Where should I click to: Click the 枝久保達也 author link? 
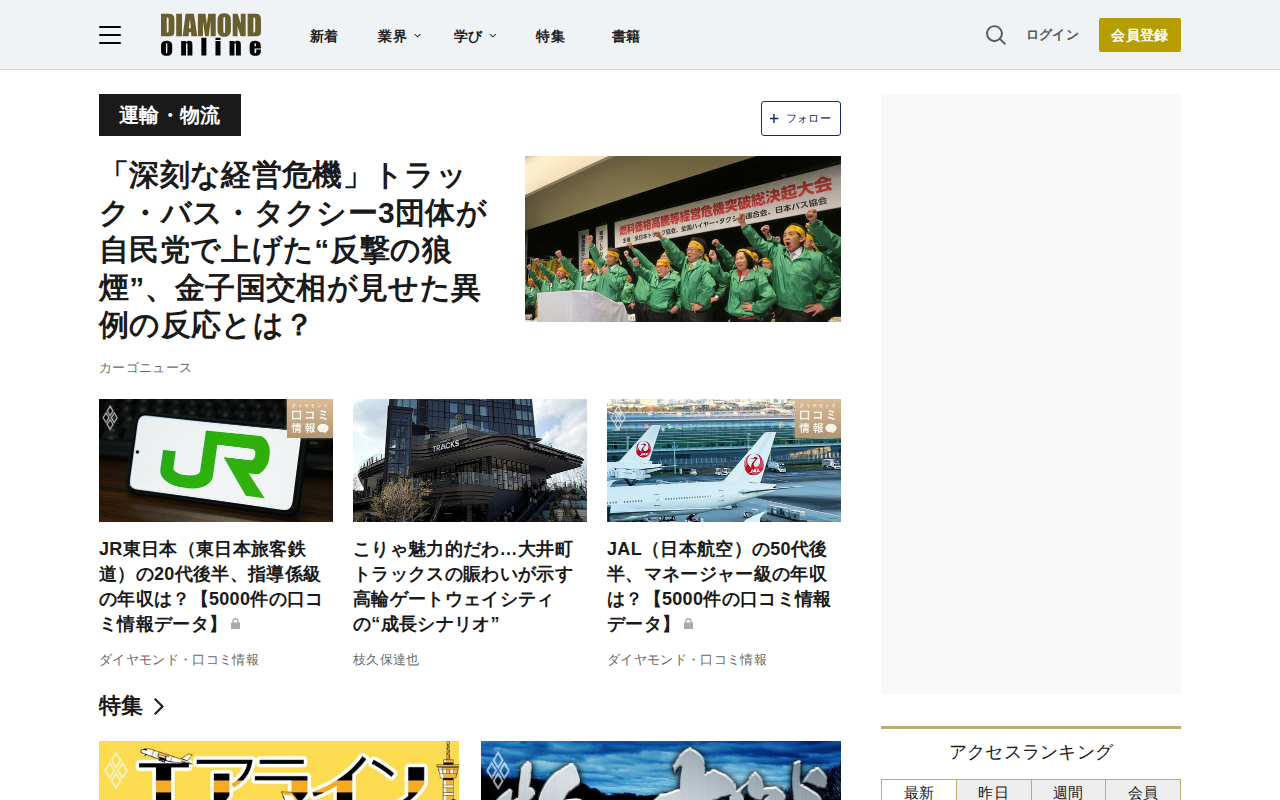(x=386, y=660)
